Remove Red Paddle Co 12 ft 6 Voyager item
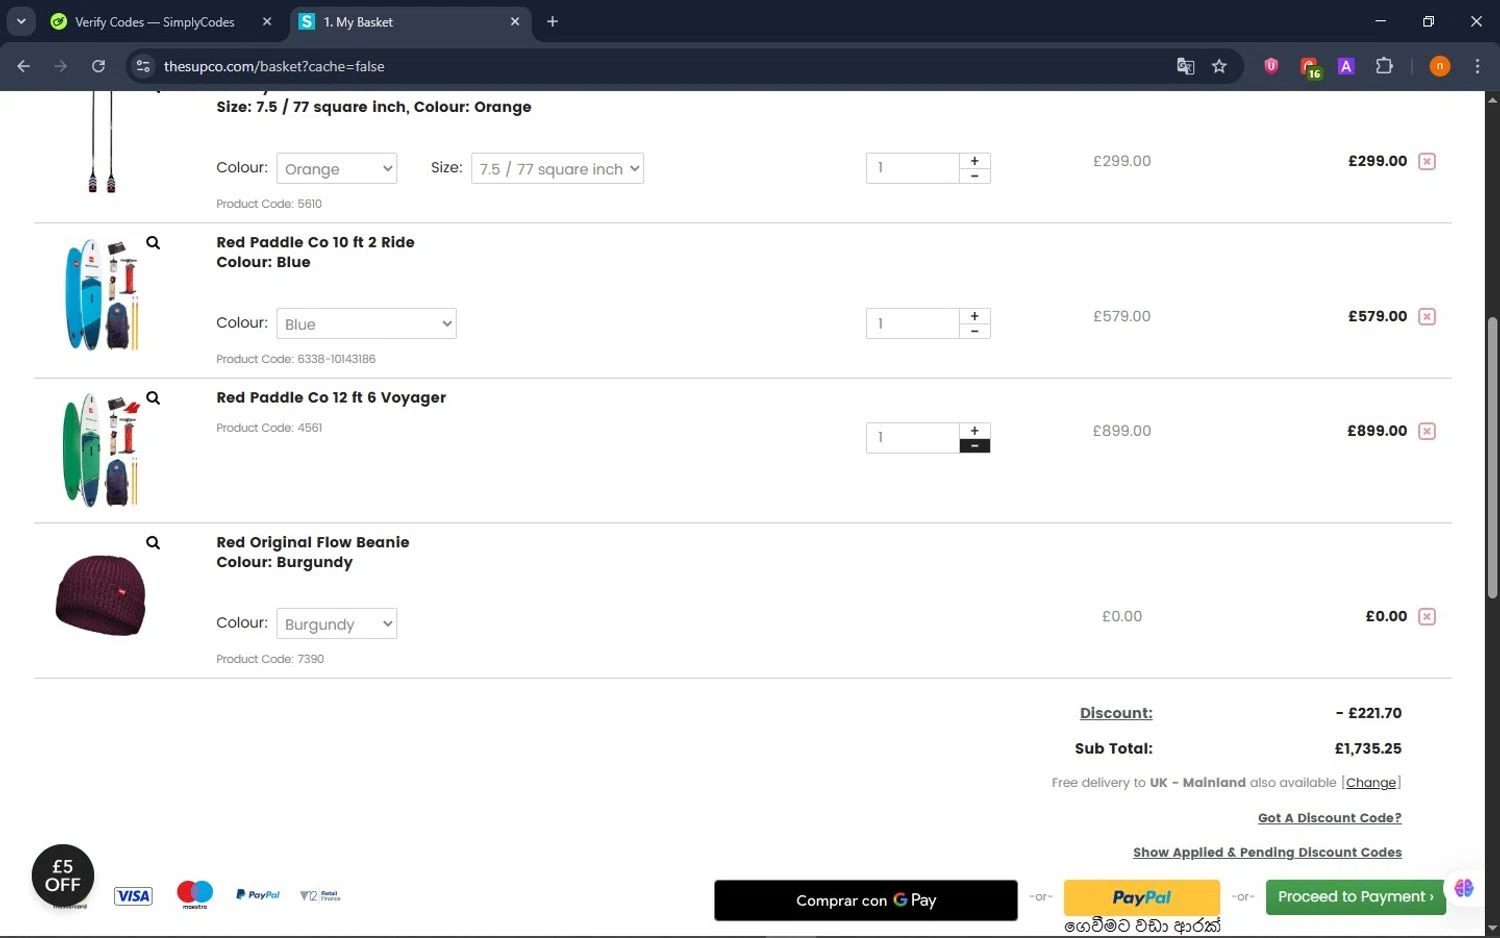1500x938 pixels. click(x=1427, y=431)
